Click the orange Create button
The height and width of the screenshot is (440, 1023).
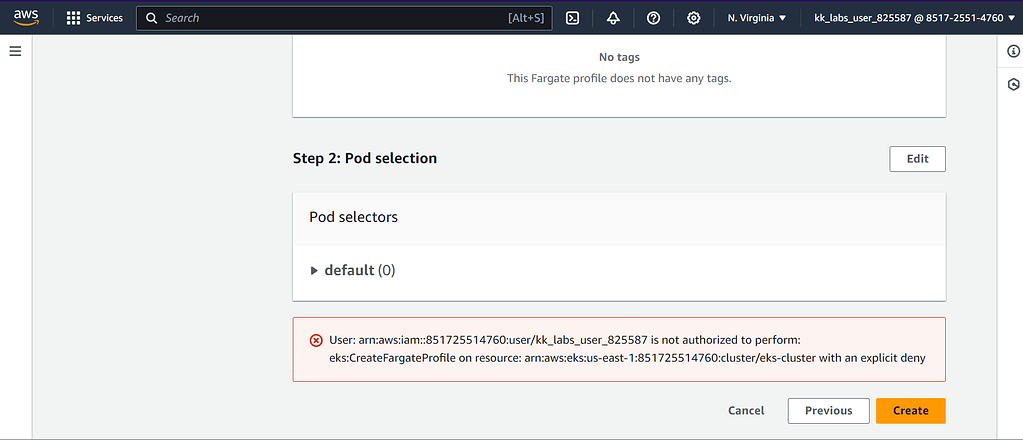click(x=910, y=410)
